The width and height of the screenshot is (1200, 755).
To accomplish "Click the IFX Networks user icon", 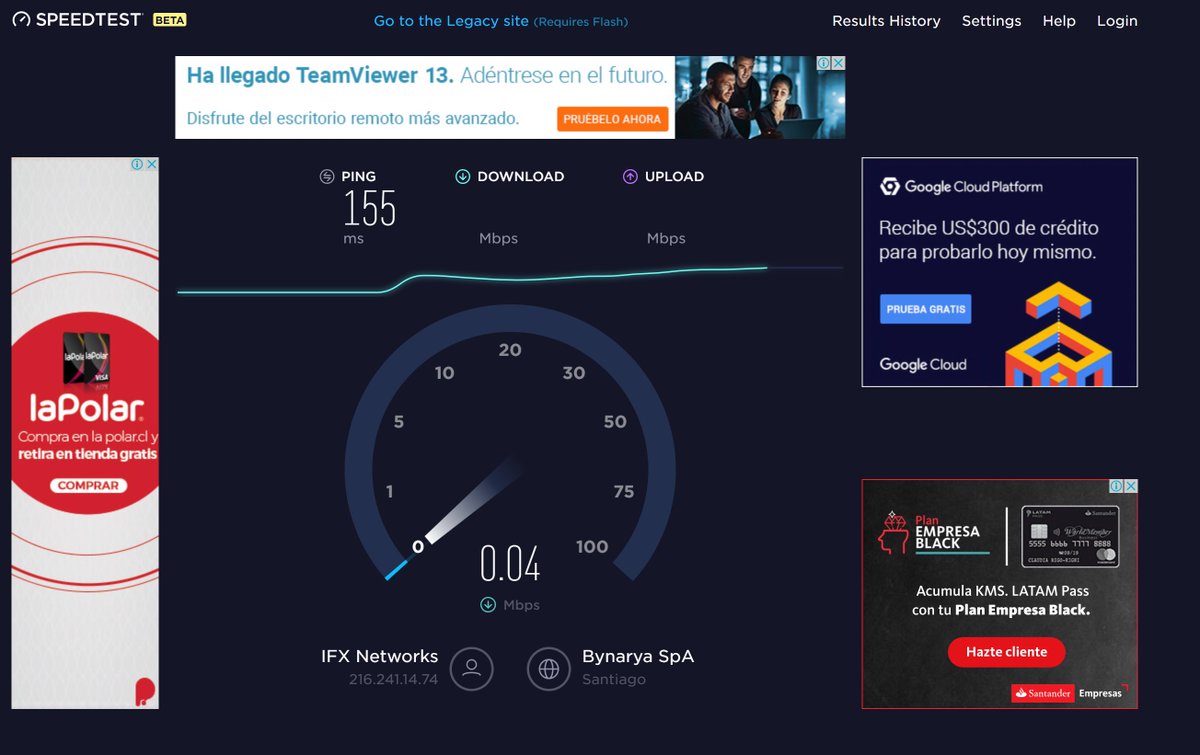I will 472,669.
